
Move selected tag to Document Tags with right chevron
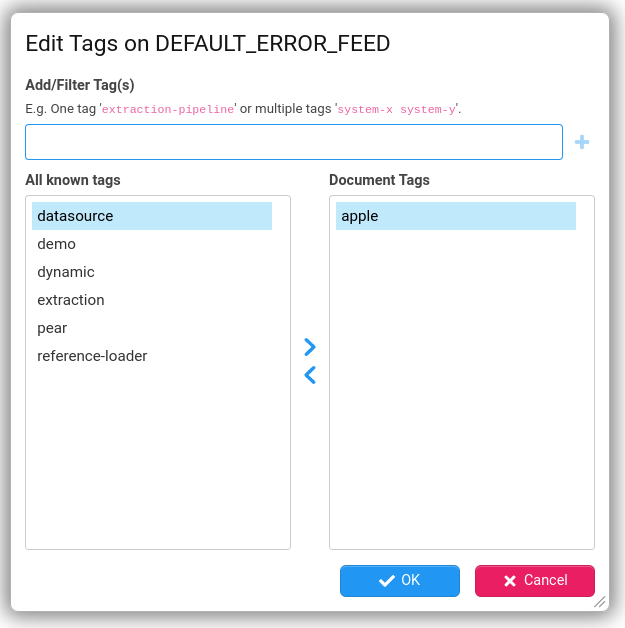click(310, 347)
